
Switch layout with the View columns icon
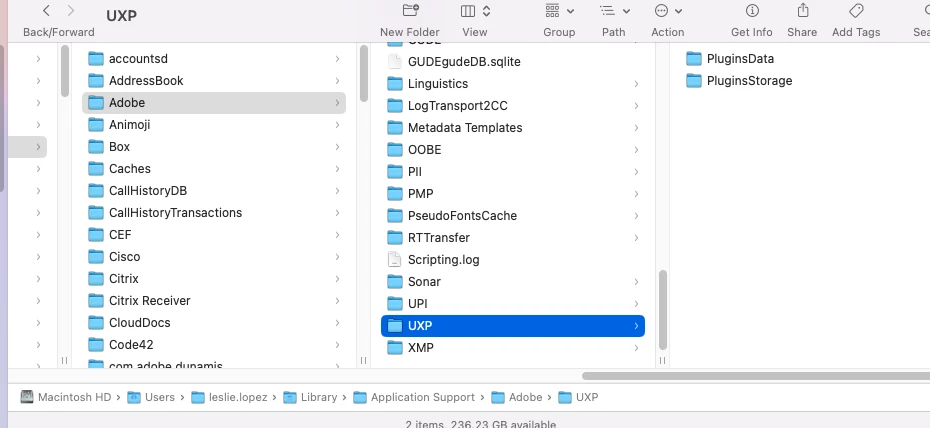[468, 11]
